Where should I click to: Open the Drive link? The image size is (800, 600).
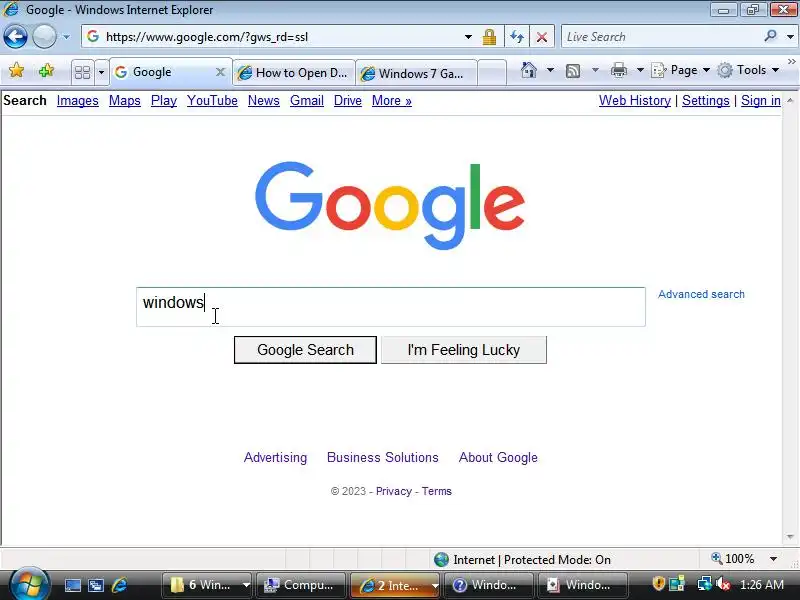pos(347,101)
